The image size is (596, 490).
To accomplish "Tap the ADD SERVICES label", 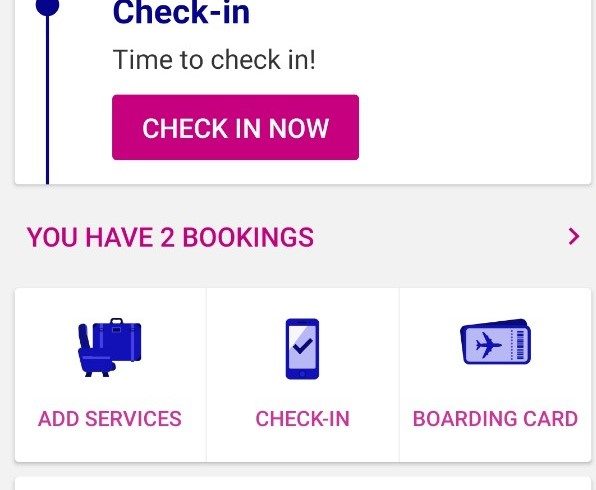I will pos(109,419).
